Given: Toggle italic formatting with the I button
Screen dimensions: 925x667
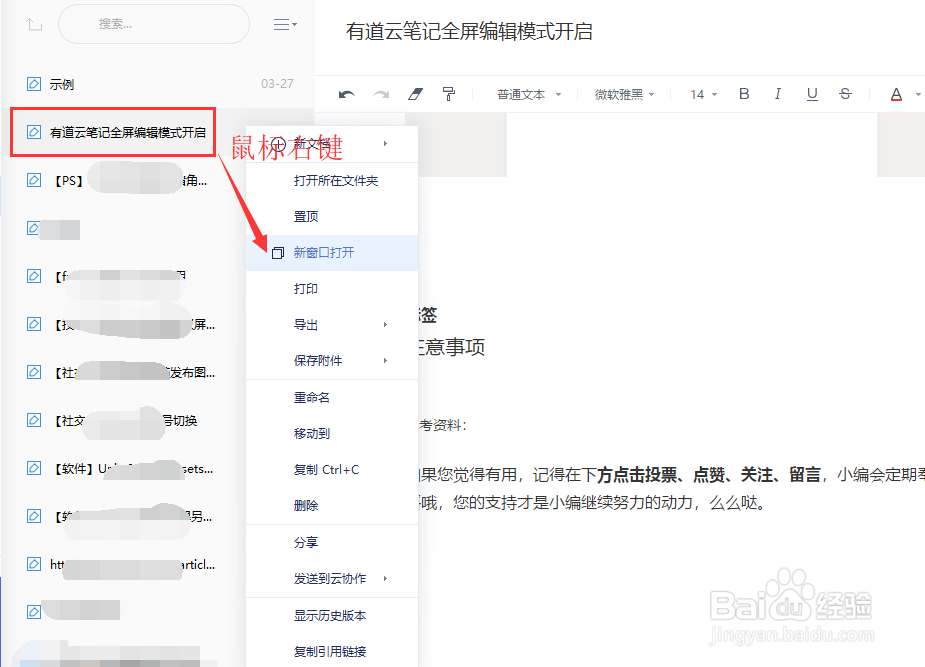Looking at the screenshot, I should click(778, 93).
